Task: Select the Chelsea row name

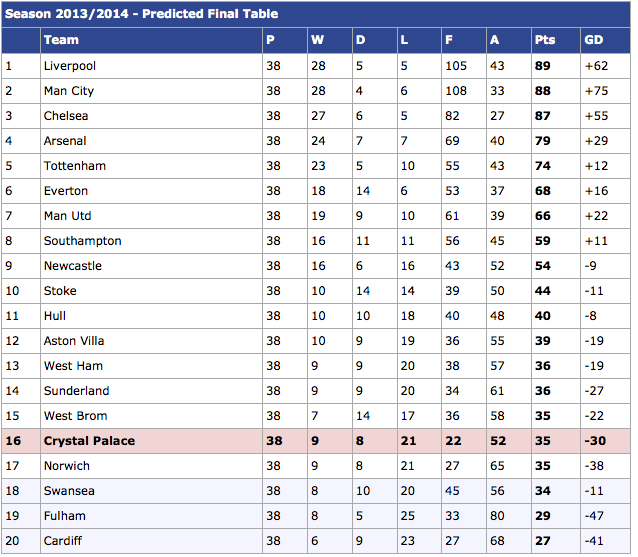Action: point(66,116)
